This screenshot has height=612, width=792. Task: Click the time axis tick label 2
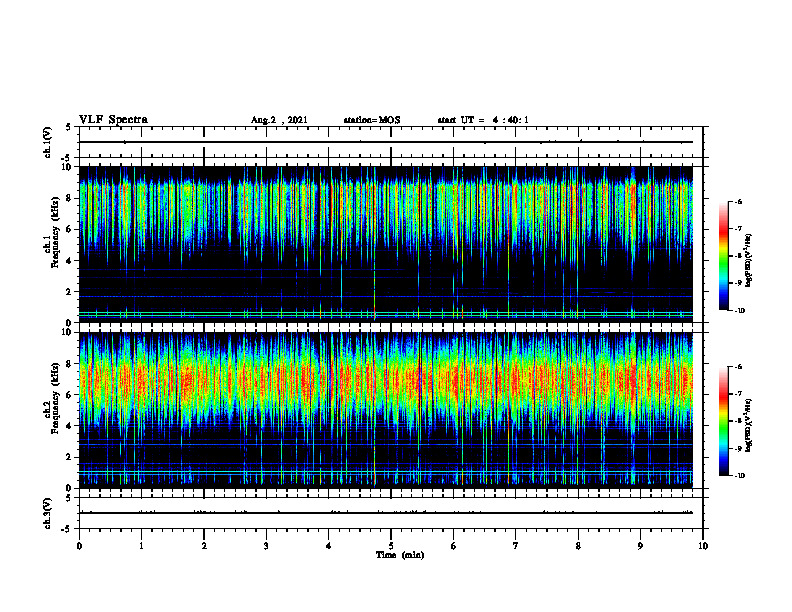[x=204, y=546]
